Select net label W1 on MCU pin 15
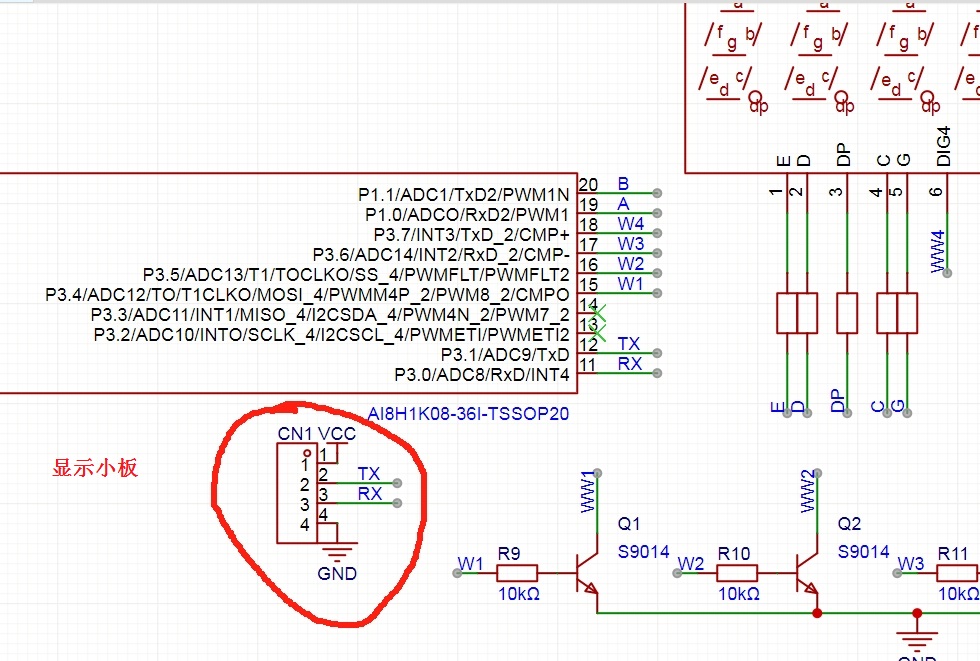 [630, 284]
